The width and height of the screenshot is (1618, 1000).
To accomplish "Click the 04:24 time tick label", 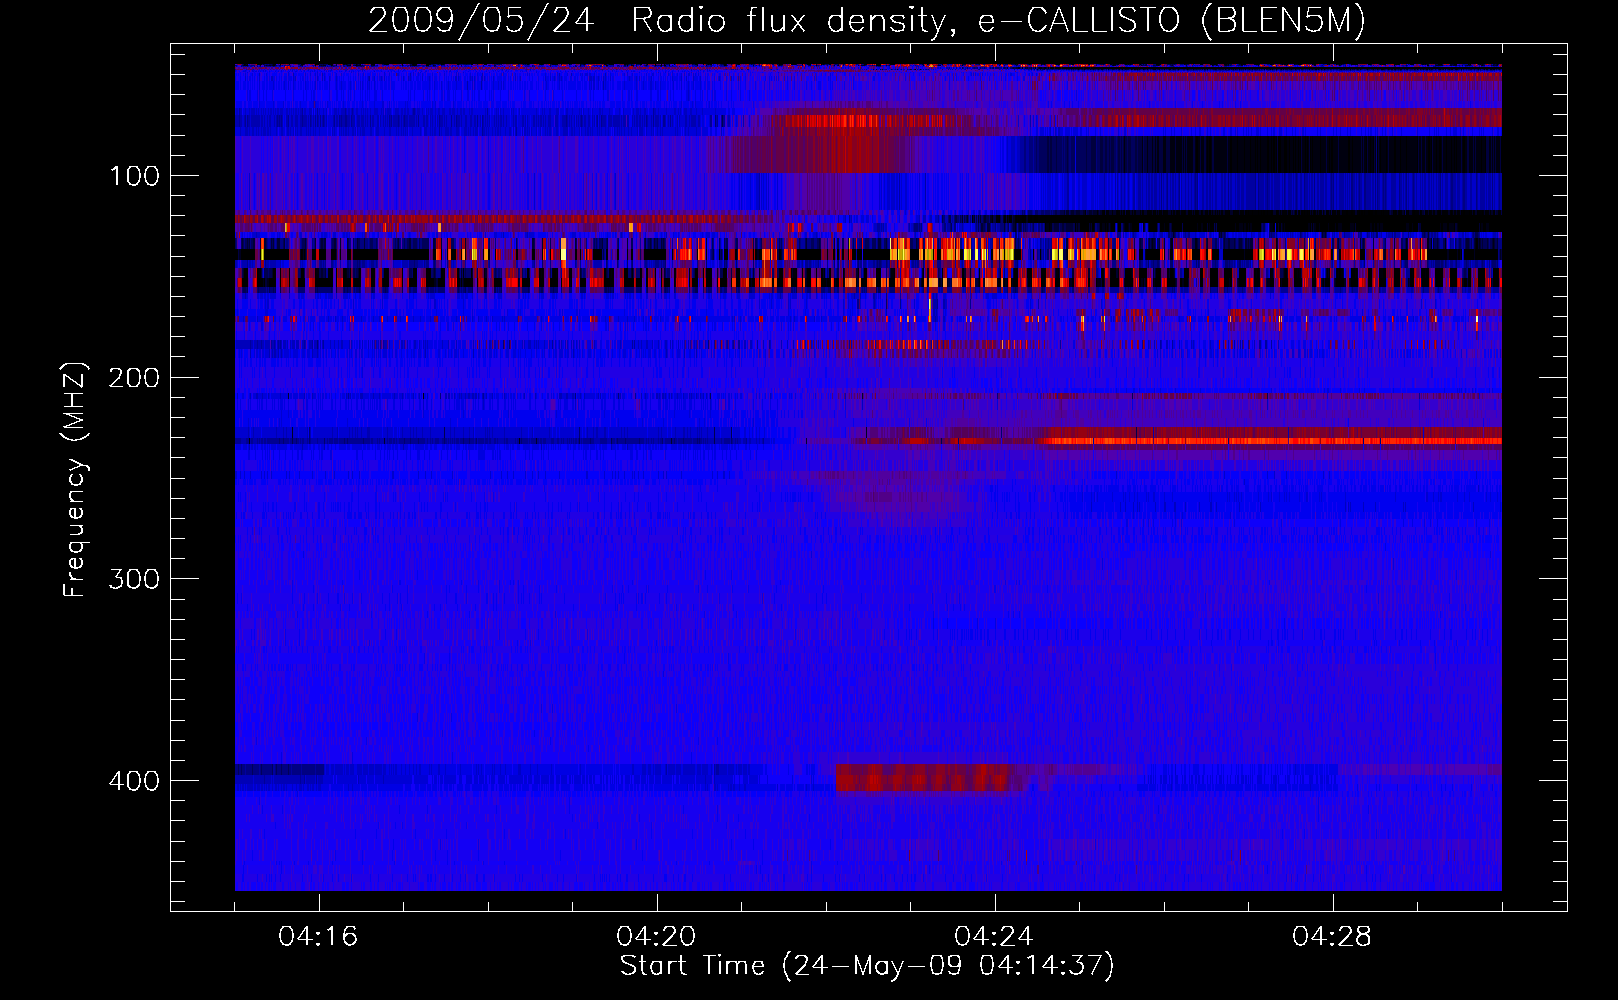I will point(994,937).
